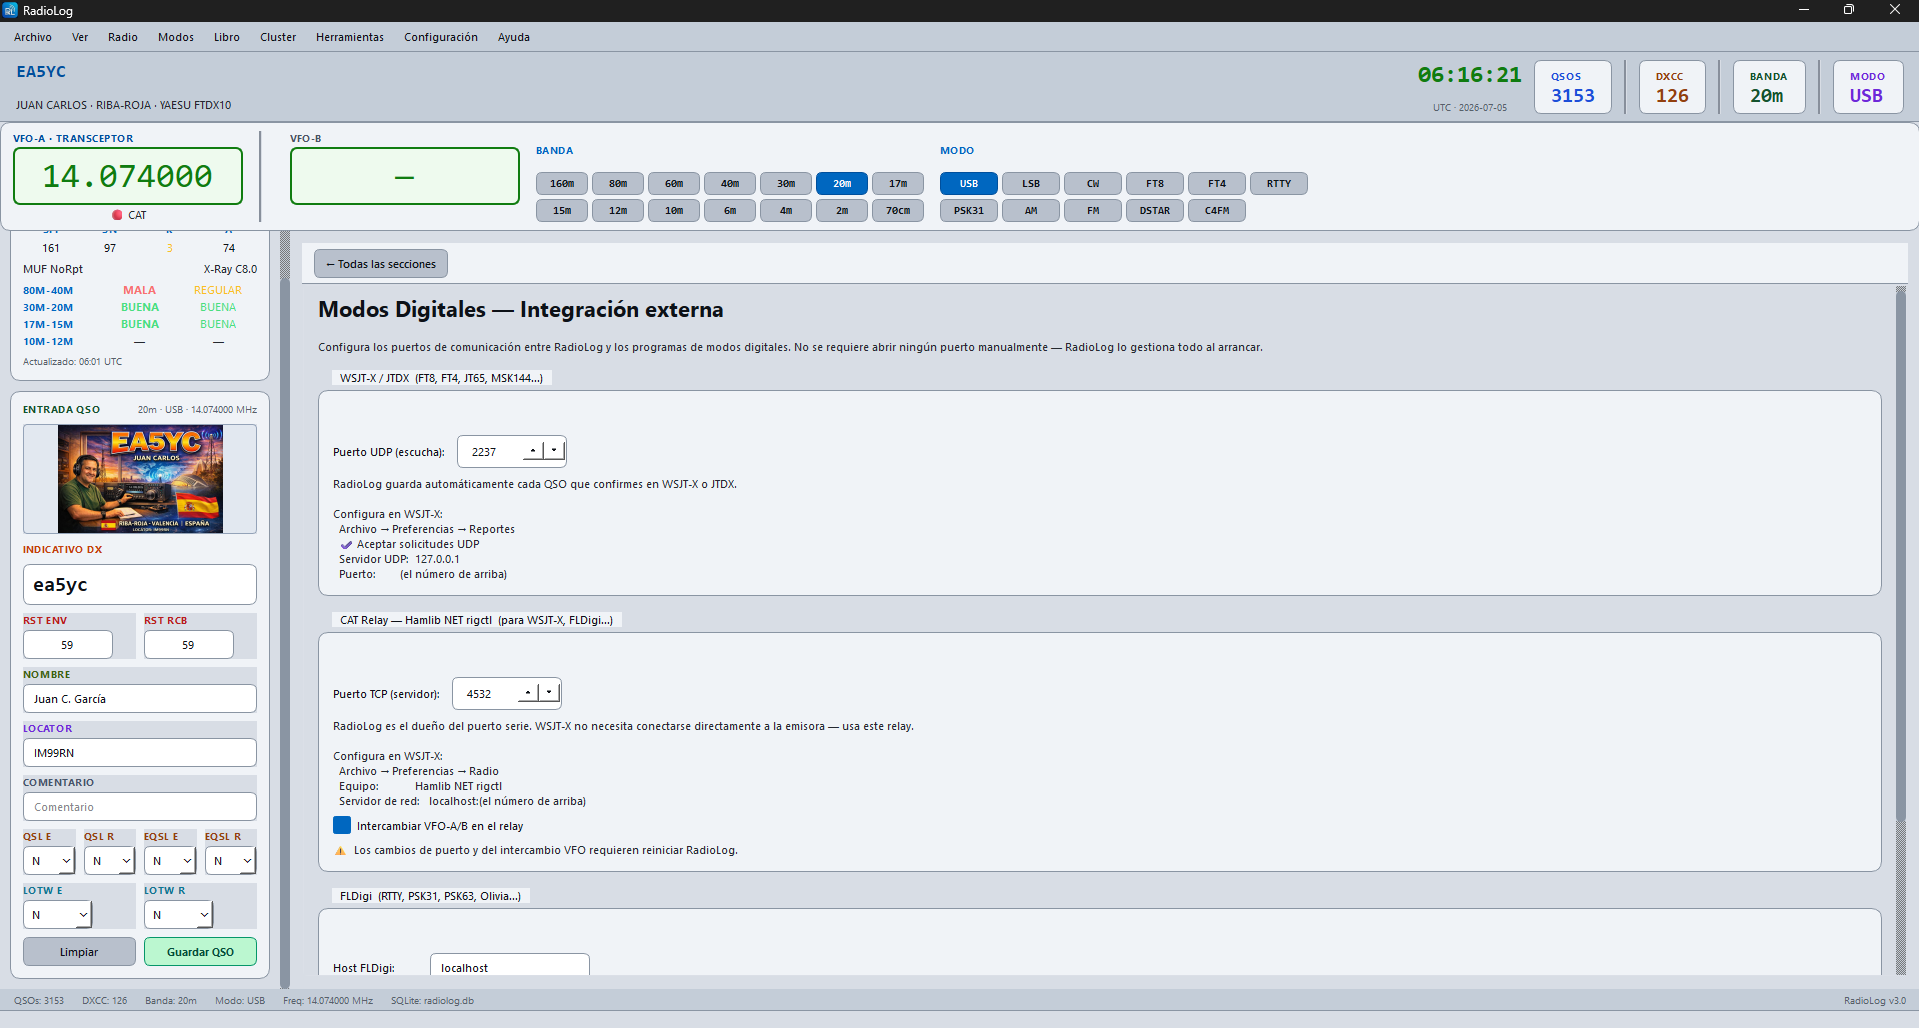
Task: Click the RadioLog app icon in title bar
Action: pyautogui.click(x=10, y=10)
